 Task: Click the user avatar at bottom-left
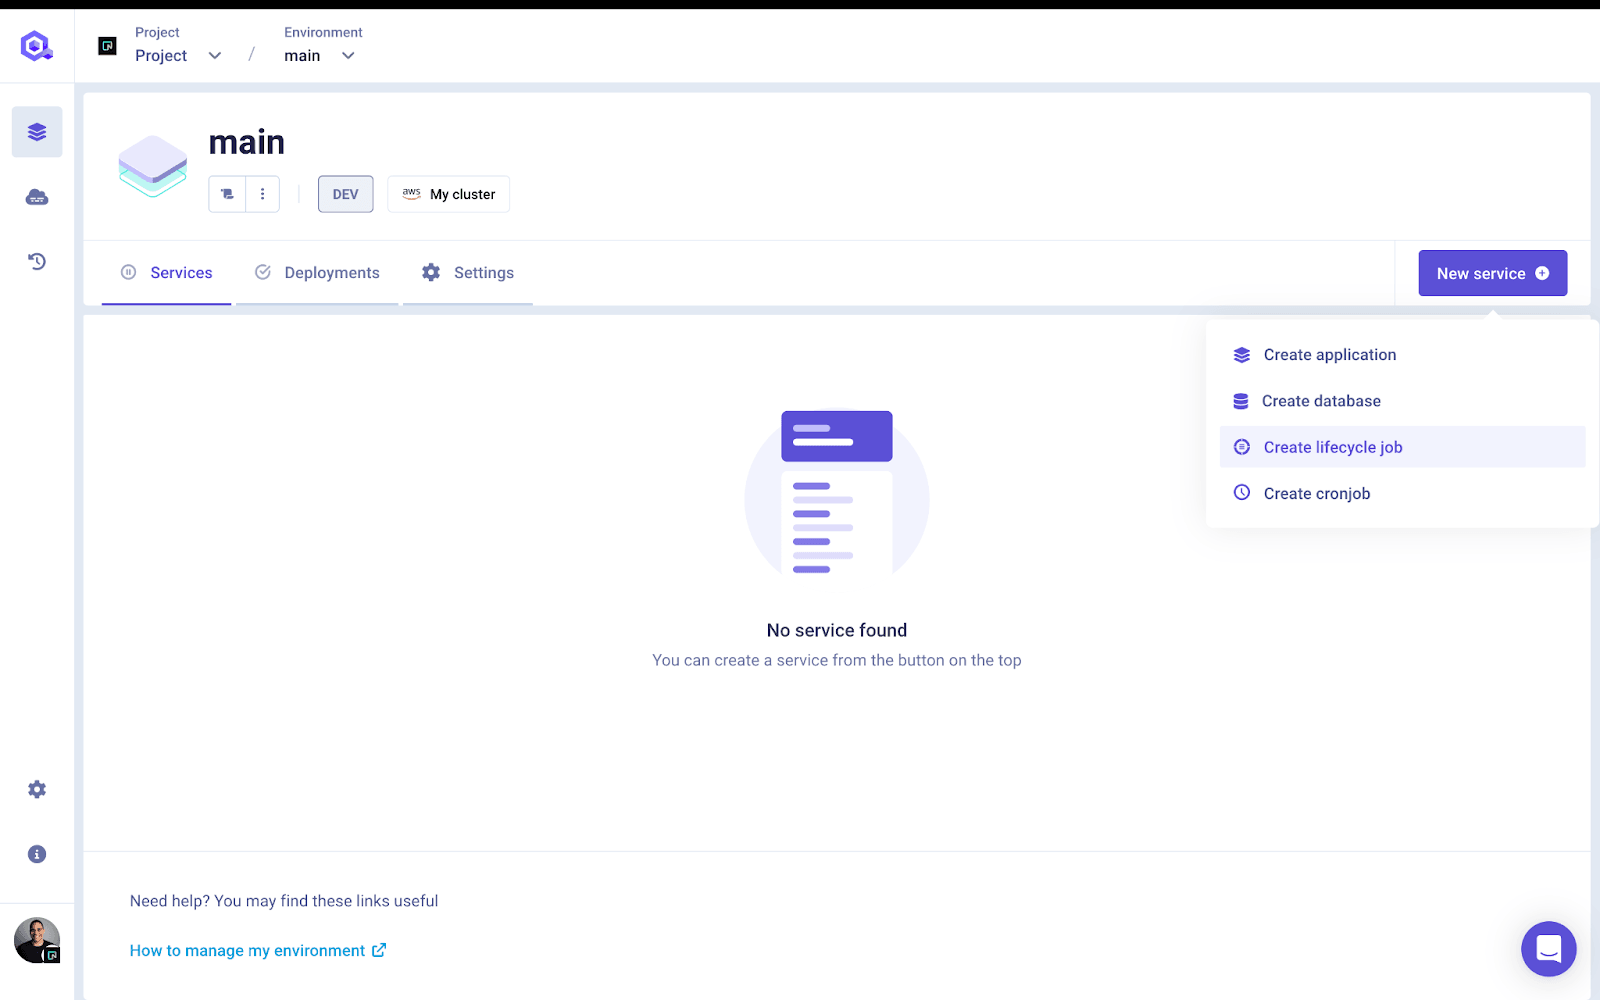coord(37,940)
